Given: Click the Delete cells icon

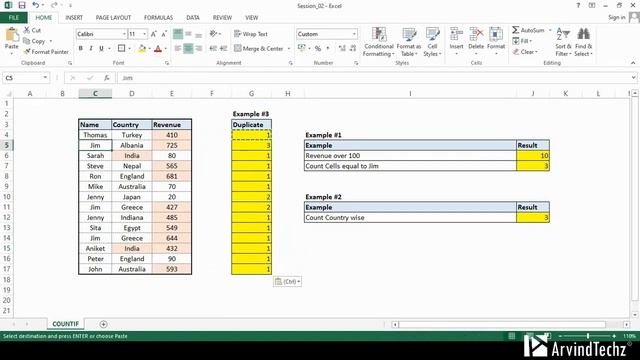Looking at the screenshot, I should pos(476,34).
